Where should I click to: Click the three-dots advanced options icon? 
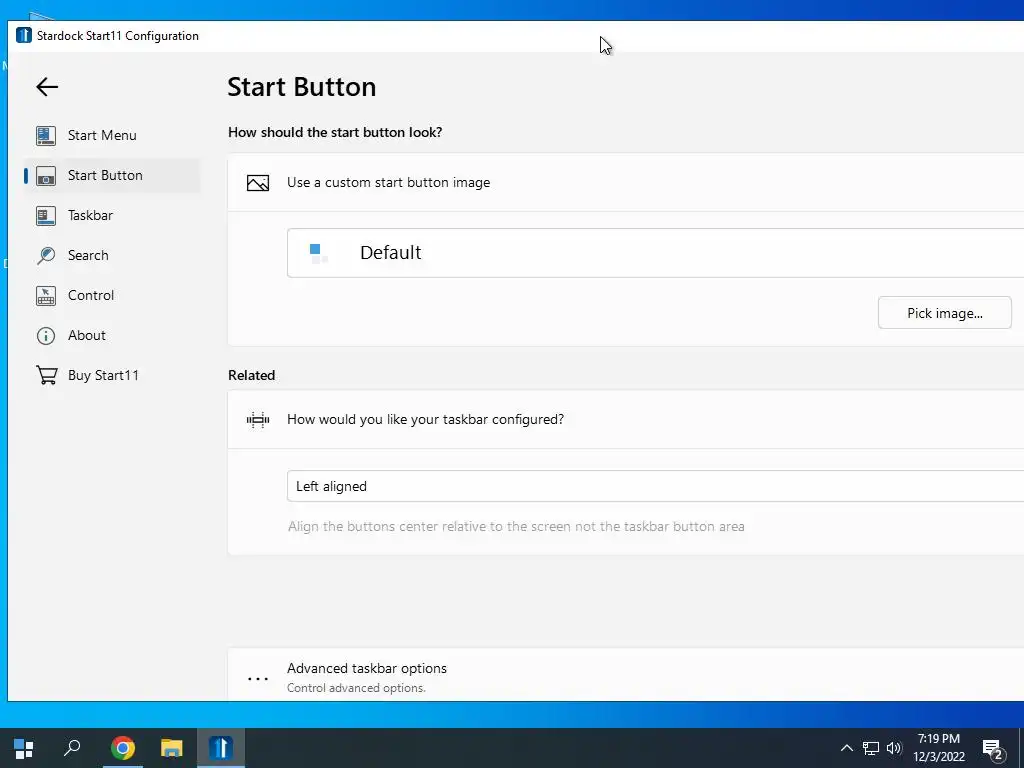click(x=258, y=679)
